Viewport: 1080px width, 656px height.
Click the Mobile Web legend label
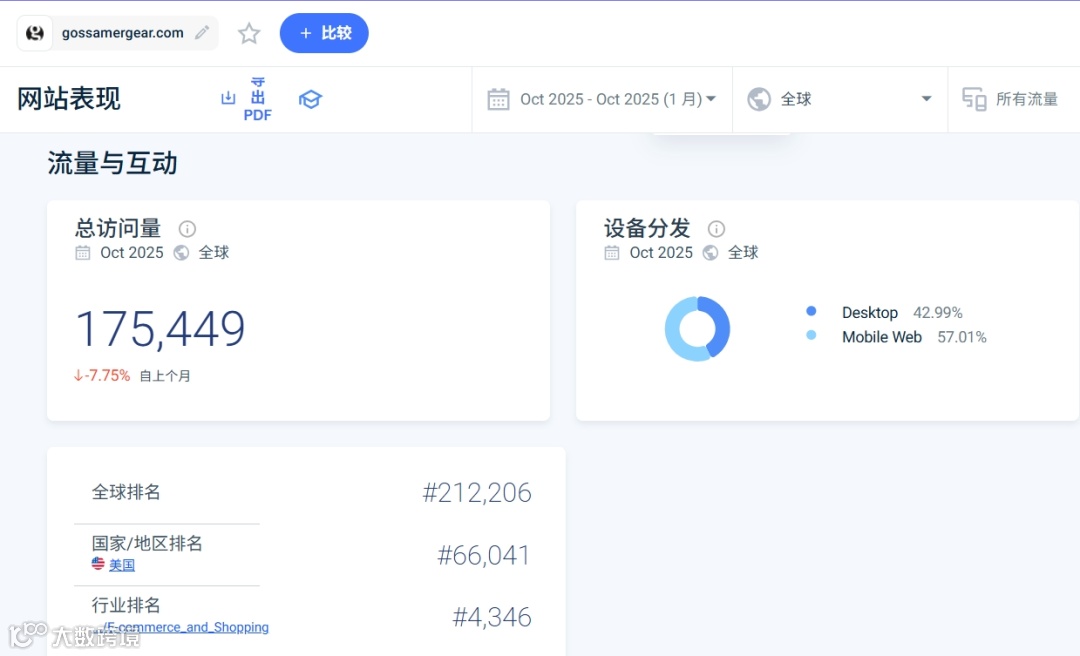pyautogui.click(x=882, y=337)
